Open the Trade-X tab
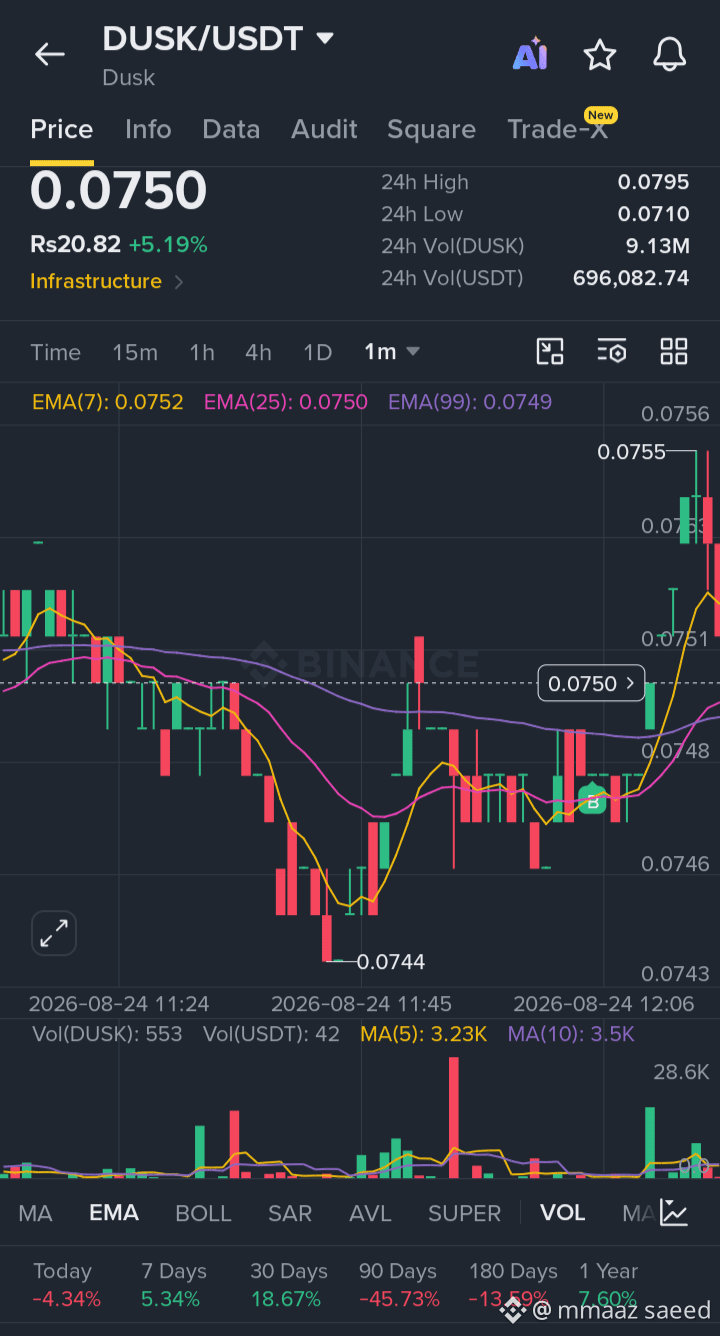Viewport: 720px width, 1336px height. click(557, 129)
